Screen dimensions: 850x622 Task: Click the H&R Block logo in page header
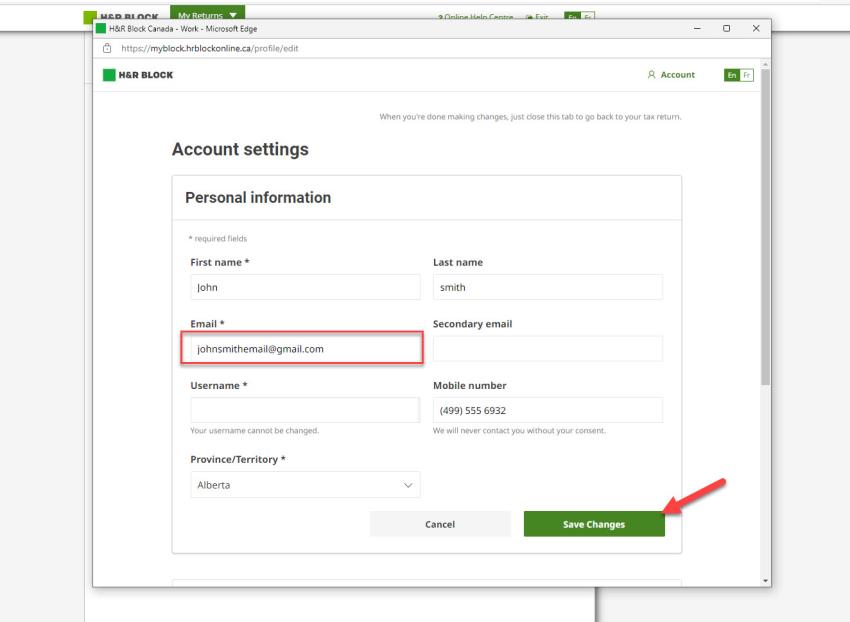(x=138, y=75)
